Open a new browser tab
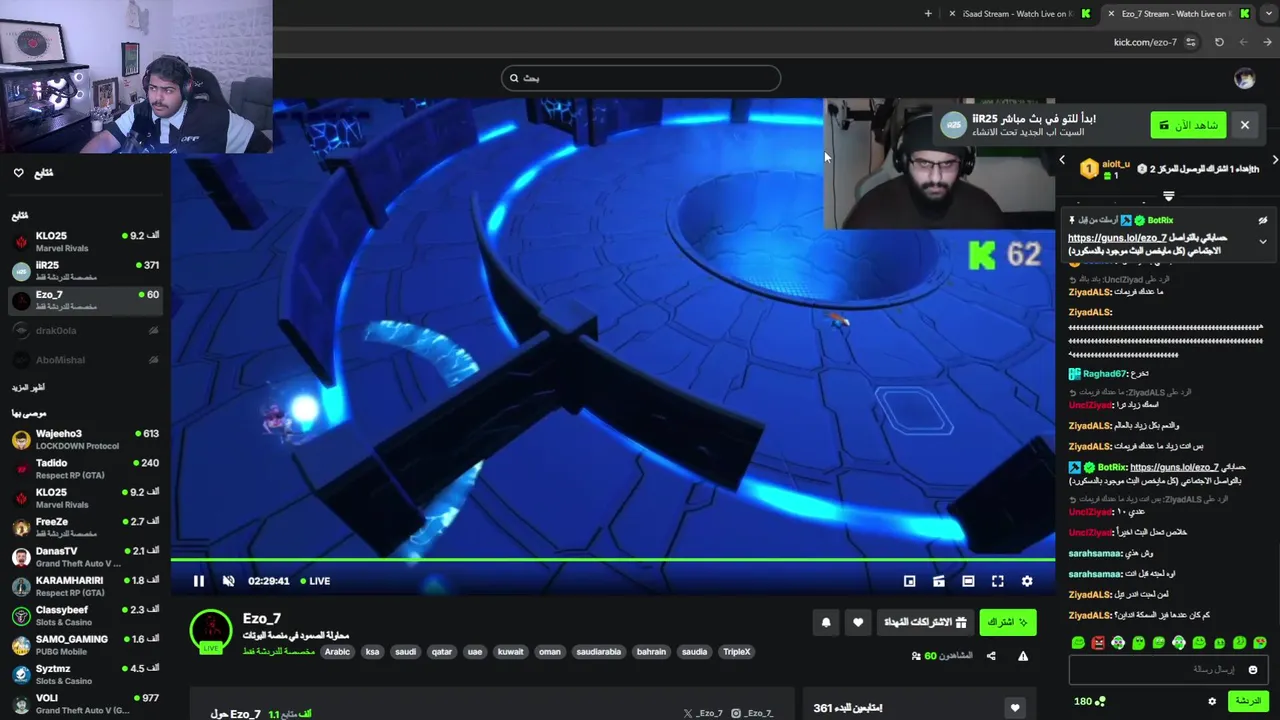 point(928,14)
